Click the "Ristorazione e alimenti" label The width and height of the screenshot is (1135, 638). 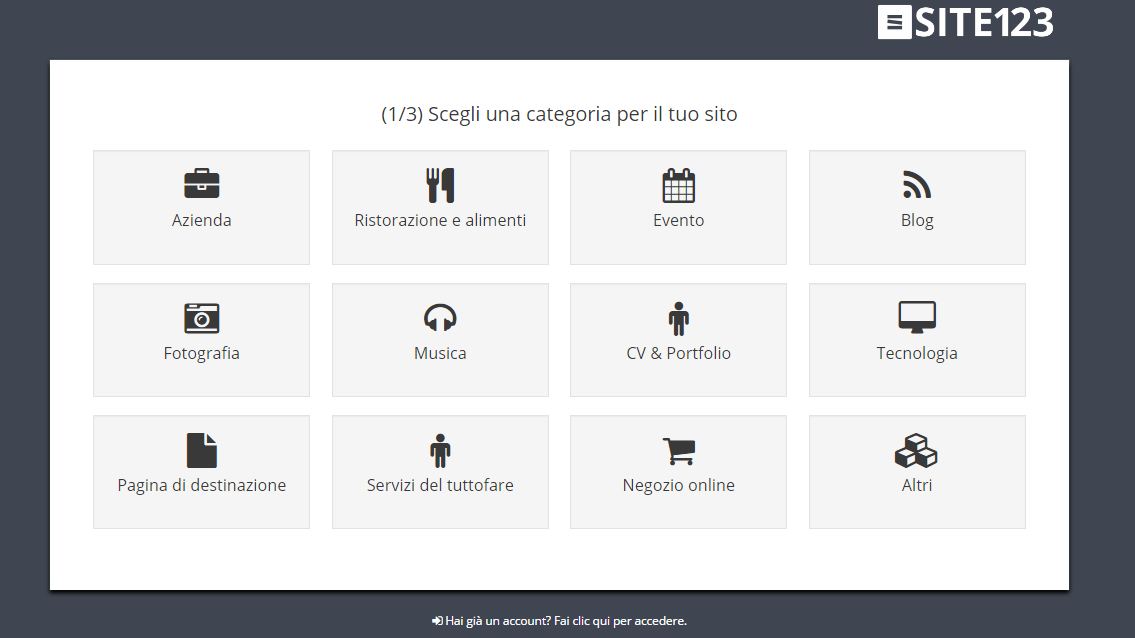tap(440, 220)
